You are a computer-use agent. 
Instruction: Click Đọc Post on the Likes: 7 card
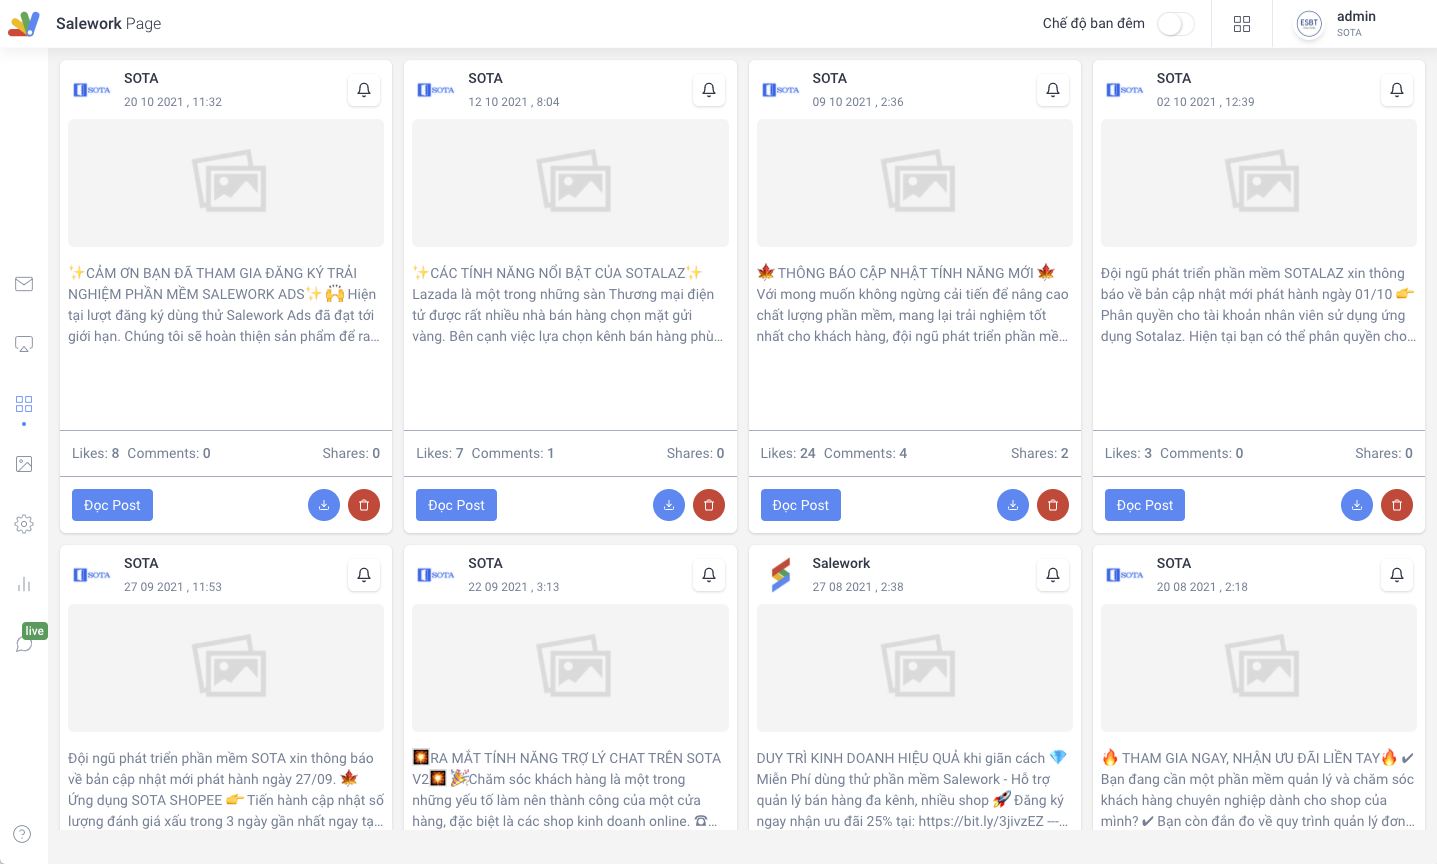pyautogui.click(x=456, y=505)
